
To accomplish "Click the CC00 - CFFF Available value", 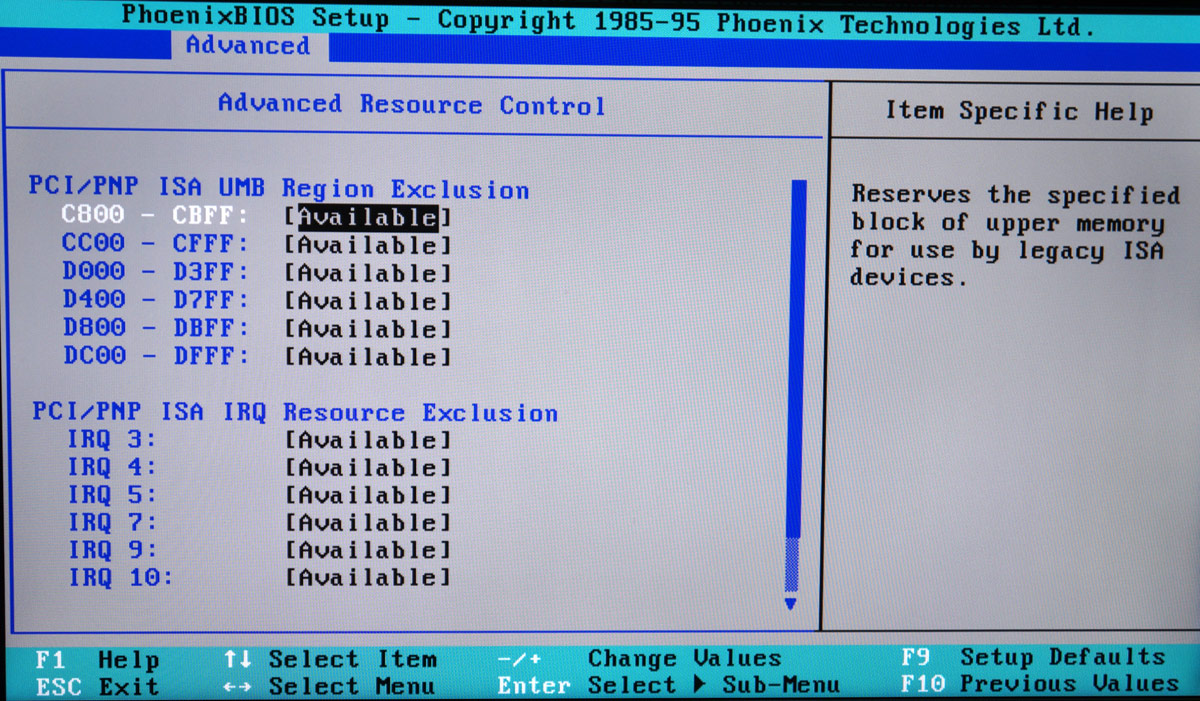I will 367,245.
